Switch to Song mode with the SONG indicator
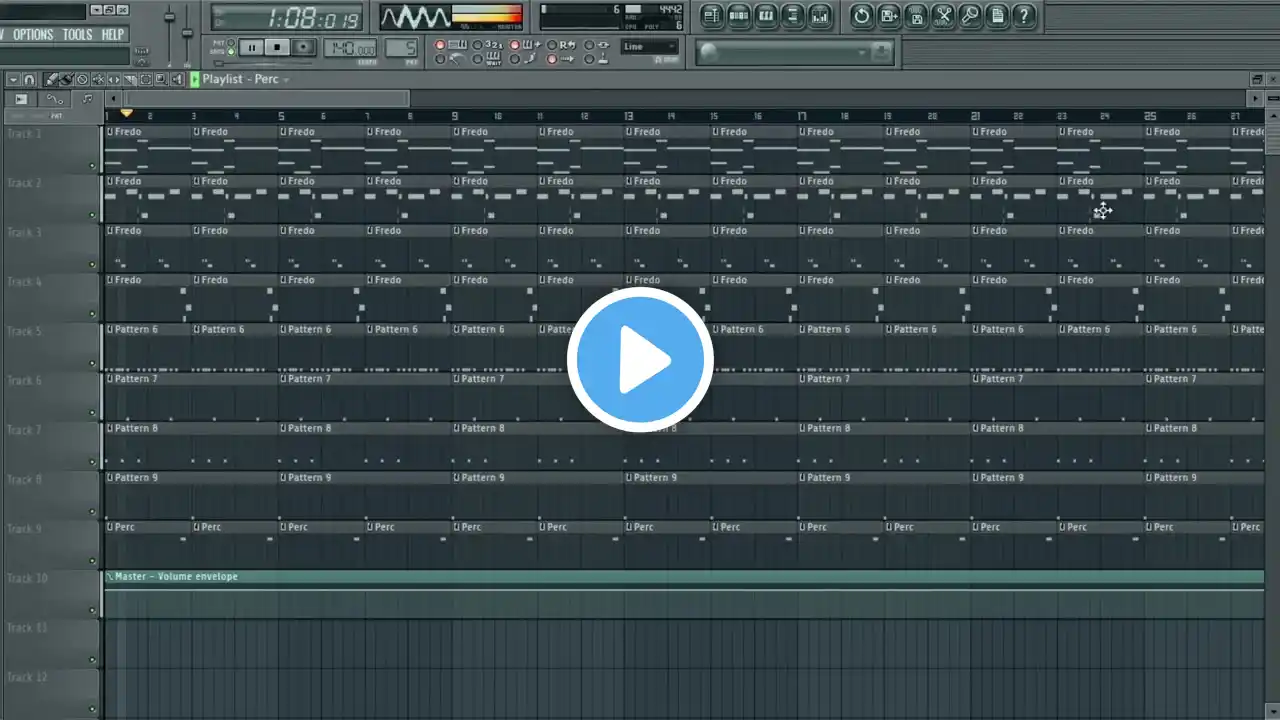Image resolution: width=1280 pixels, height=720 pixels. (231, 51)
